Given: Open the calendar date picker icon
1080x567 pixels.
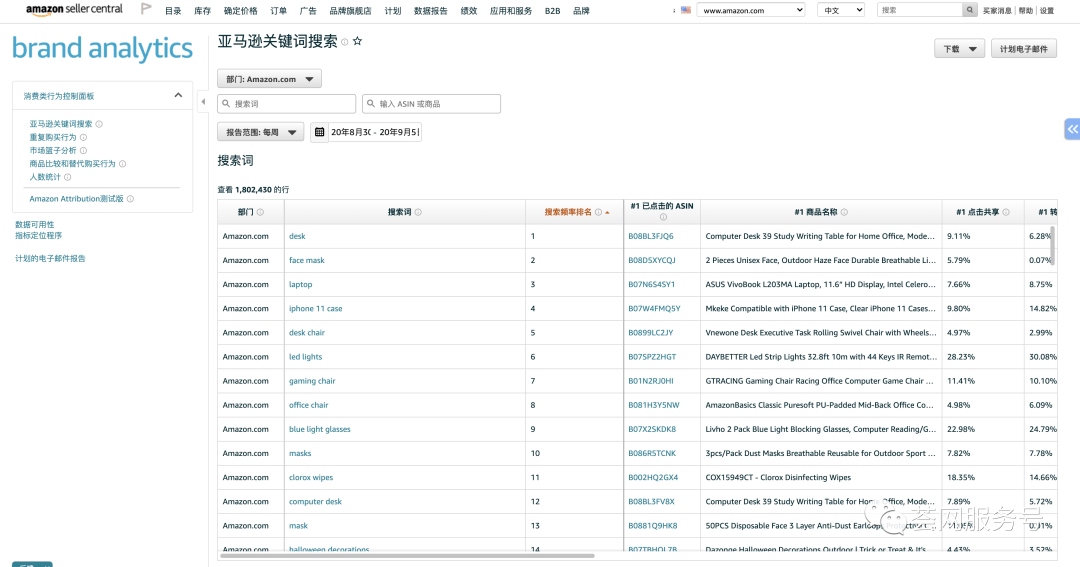Looking at the screenshot, I should [319, 132].
